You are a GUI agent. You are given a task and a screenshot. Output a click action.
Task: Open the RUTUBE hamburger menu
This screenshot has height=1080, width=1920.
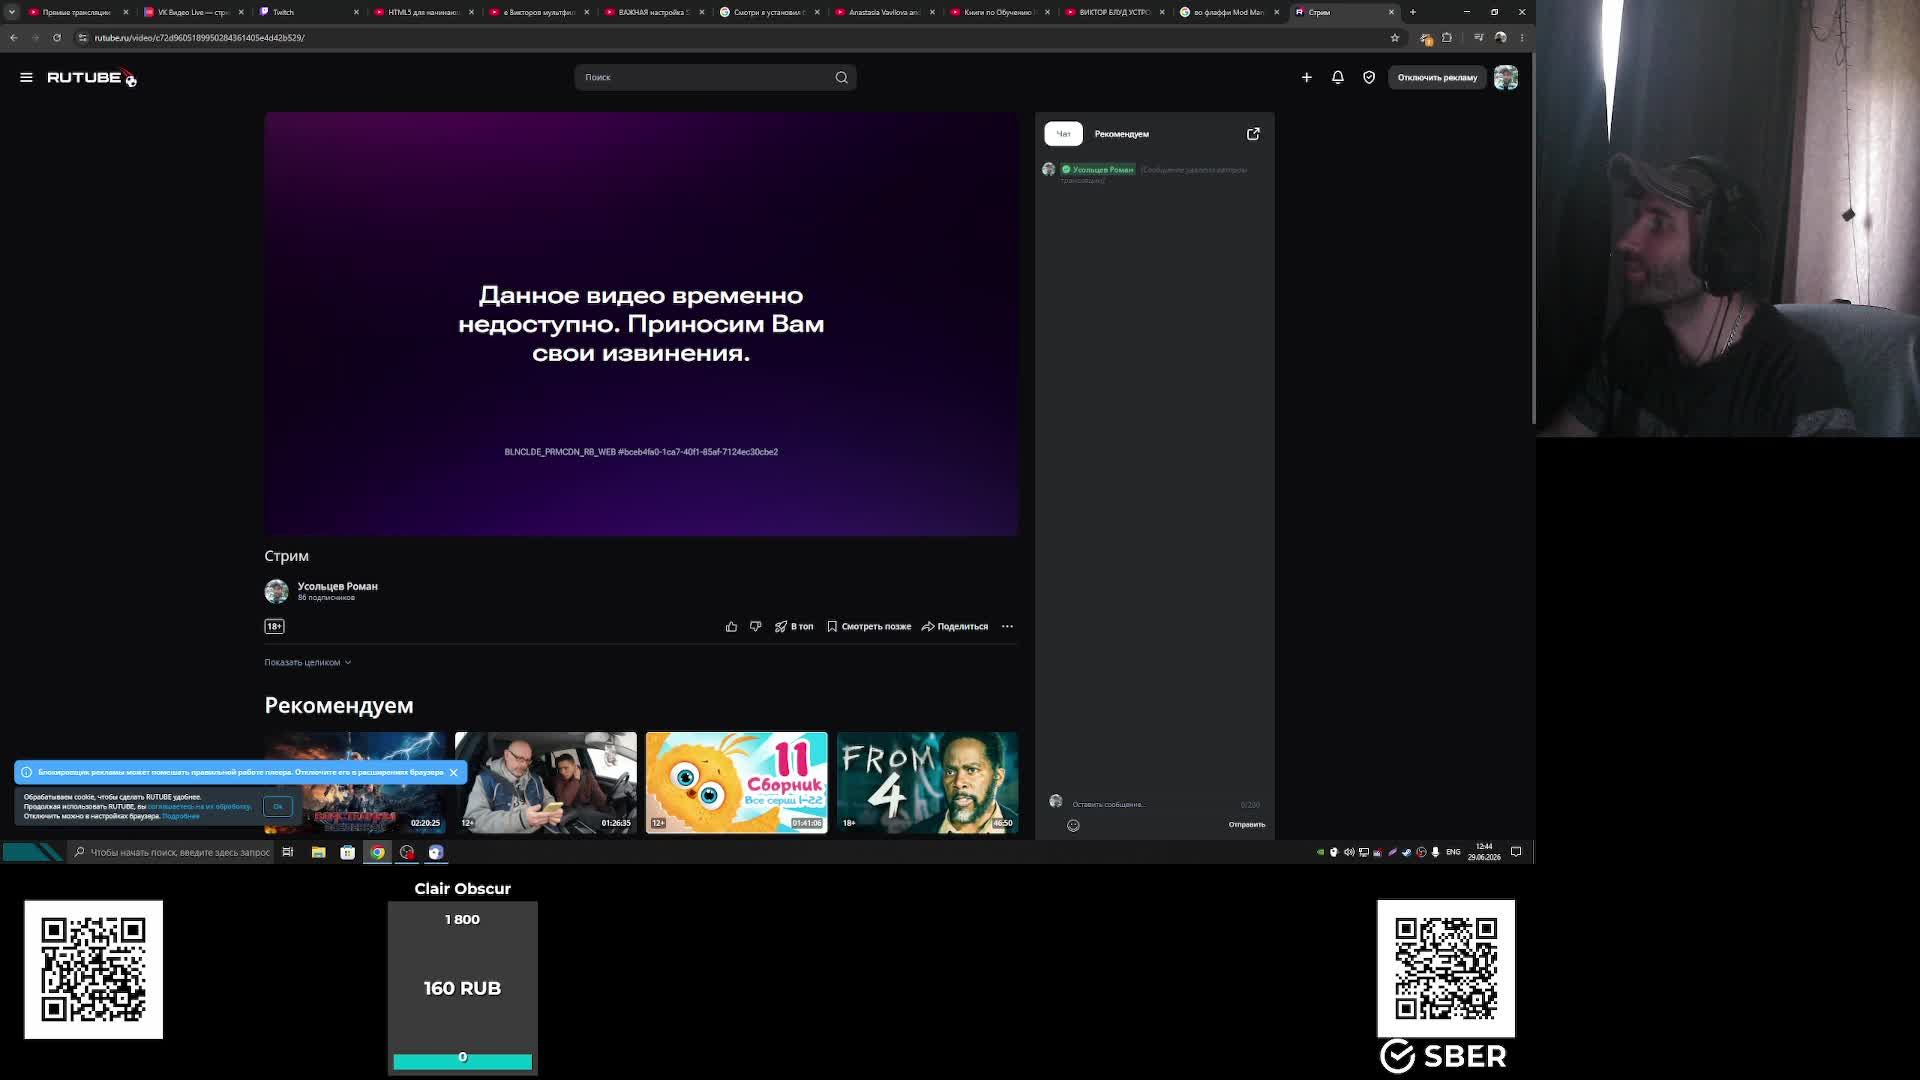click(x=26, y=77)
